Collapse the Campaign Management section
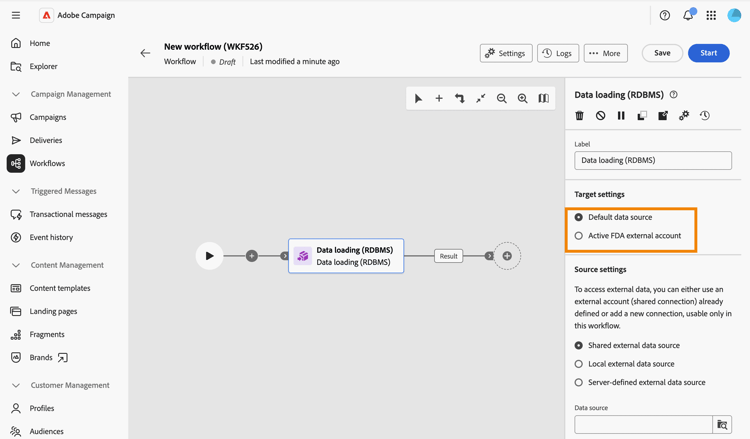Image resolution: width=750 pixels, height=439 pixels. tap(16, 94)
